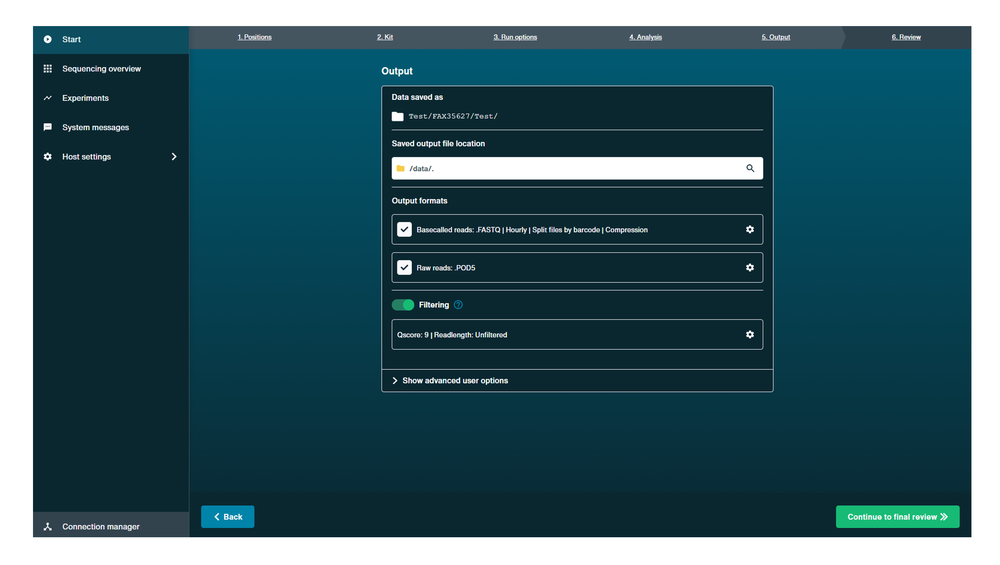Go to step 2. Kit tab

coord(385,37)
